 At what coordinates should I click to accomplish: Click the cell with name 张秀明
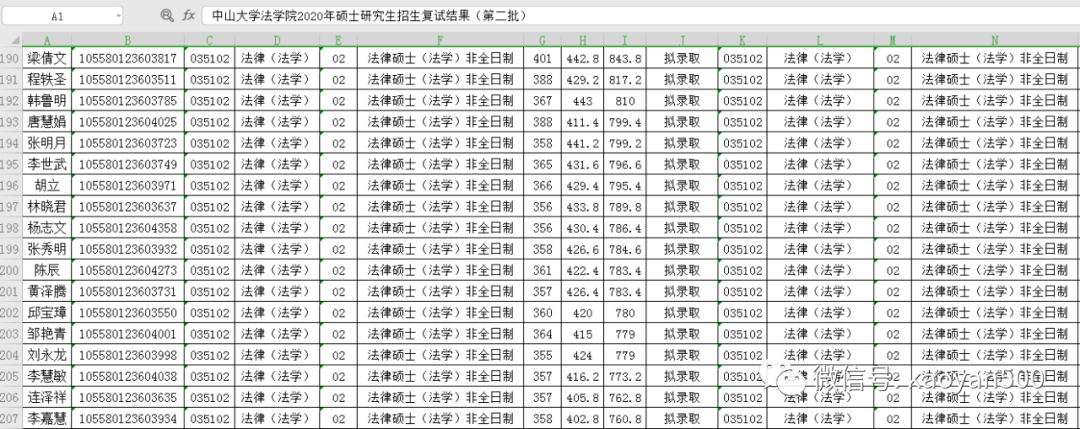(x=48, y=249)
